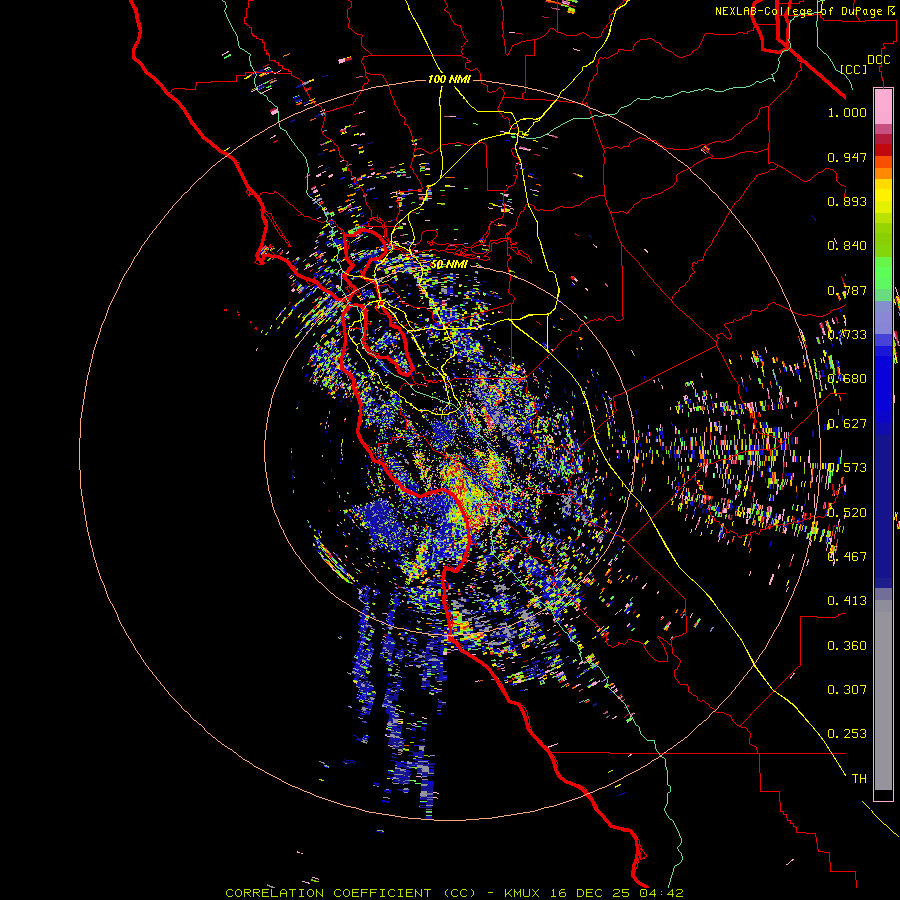The width and height of the screenshot is (900, 900).
Task: Click the 0.360 scale value
Action: tap(847, 646)
